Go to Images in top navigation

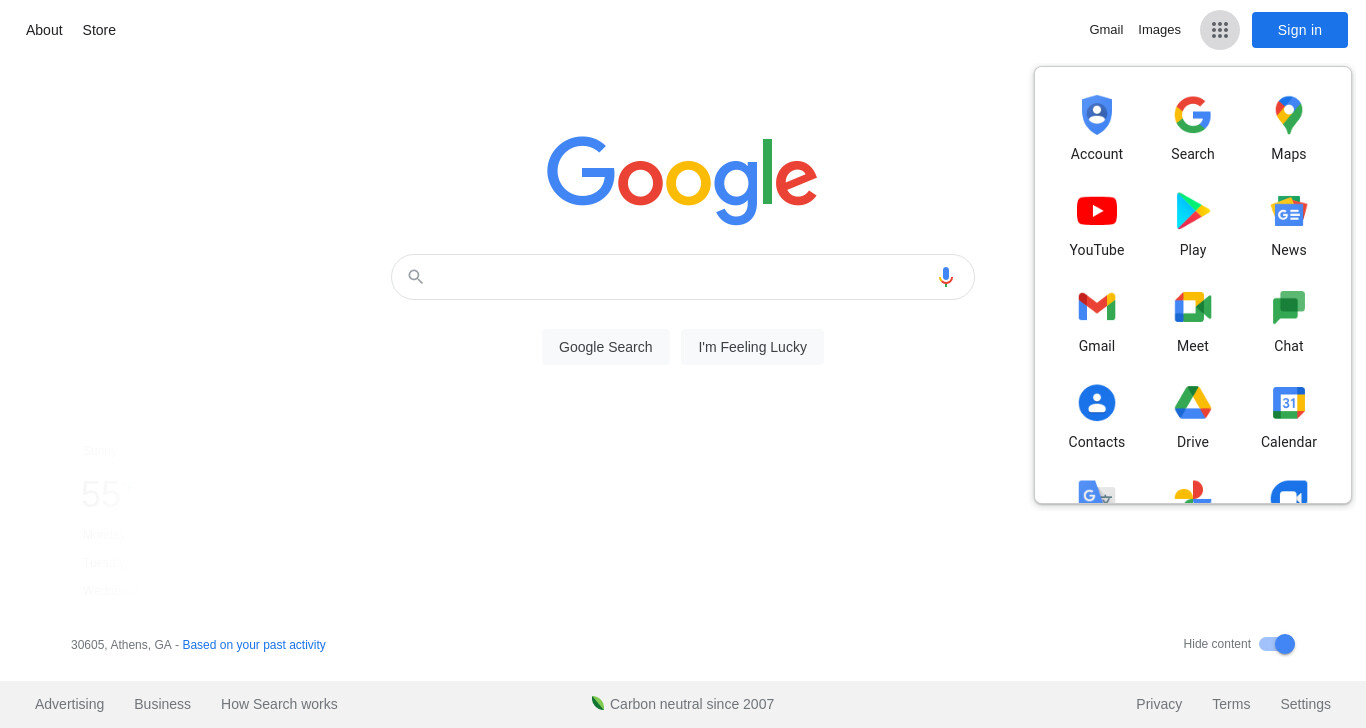(x=1159, y=30)
